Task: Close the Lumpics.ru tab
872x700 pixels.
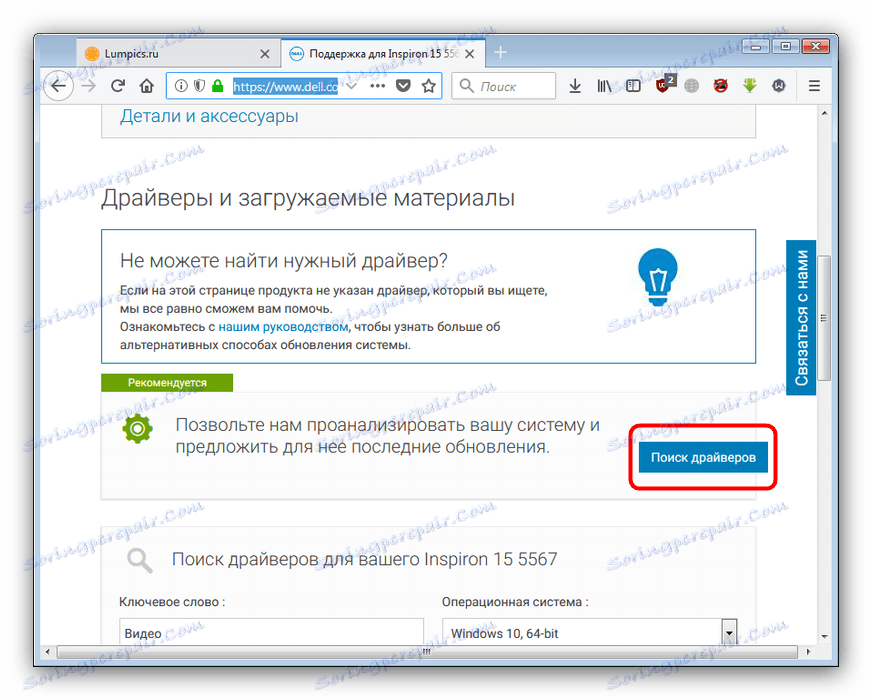Action: tap(265, 54)
